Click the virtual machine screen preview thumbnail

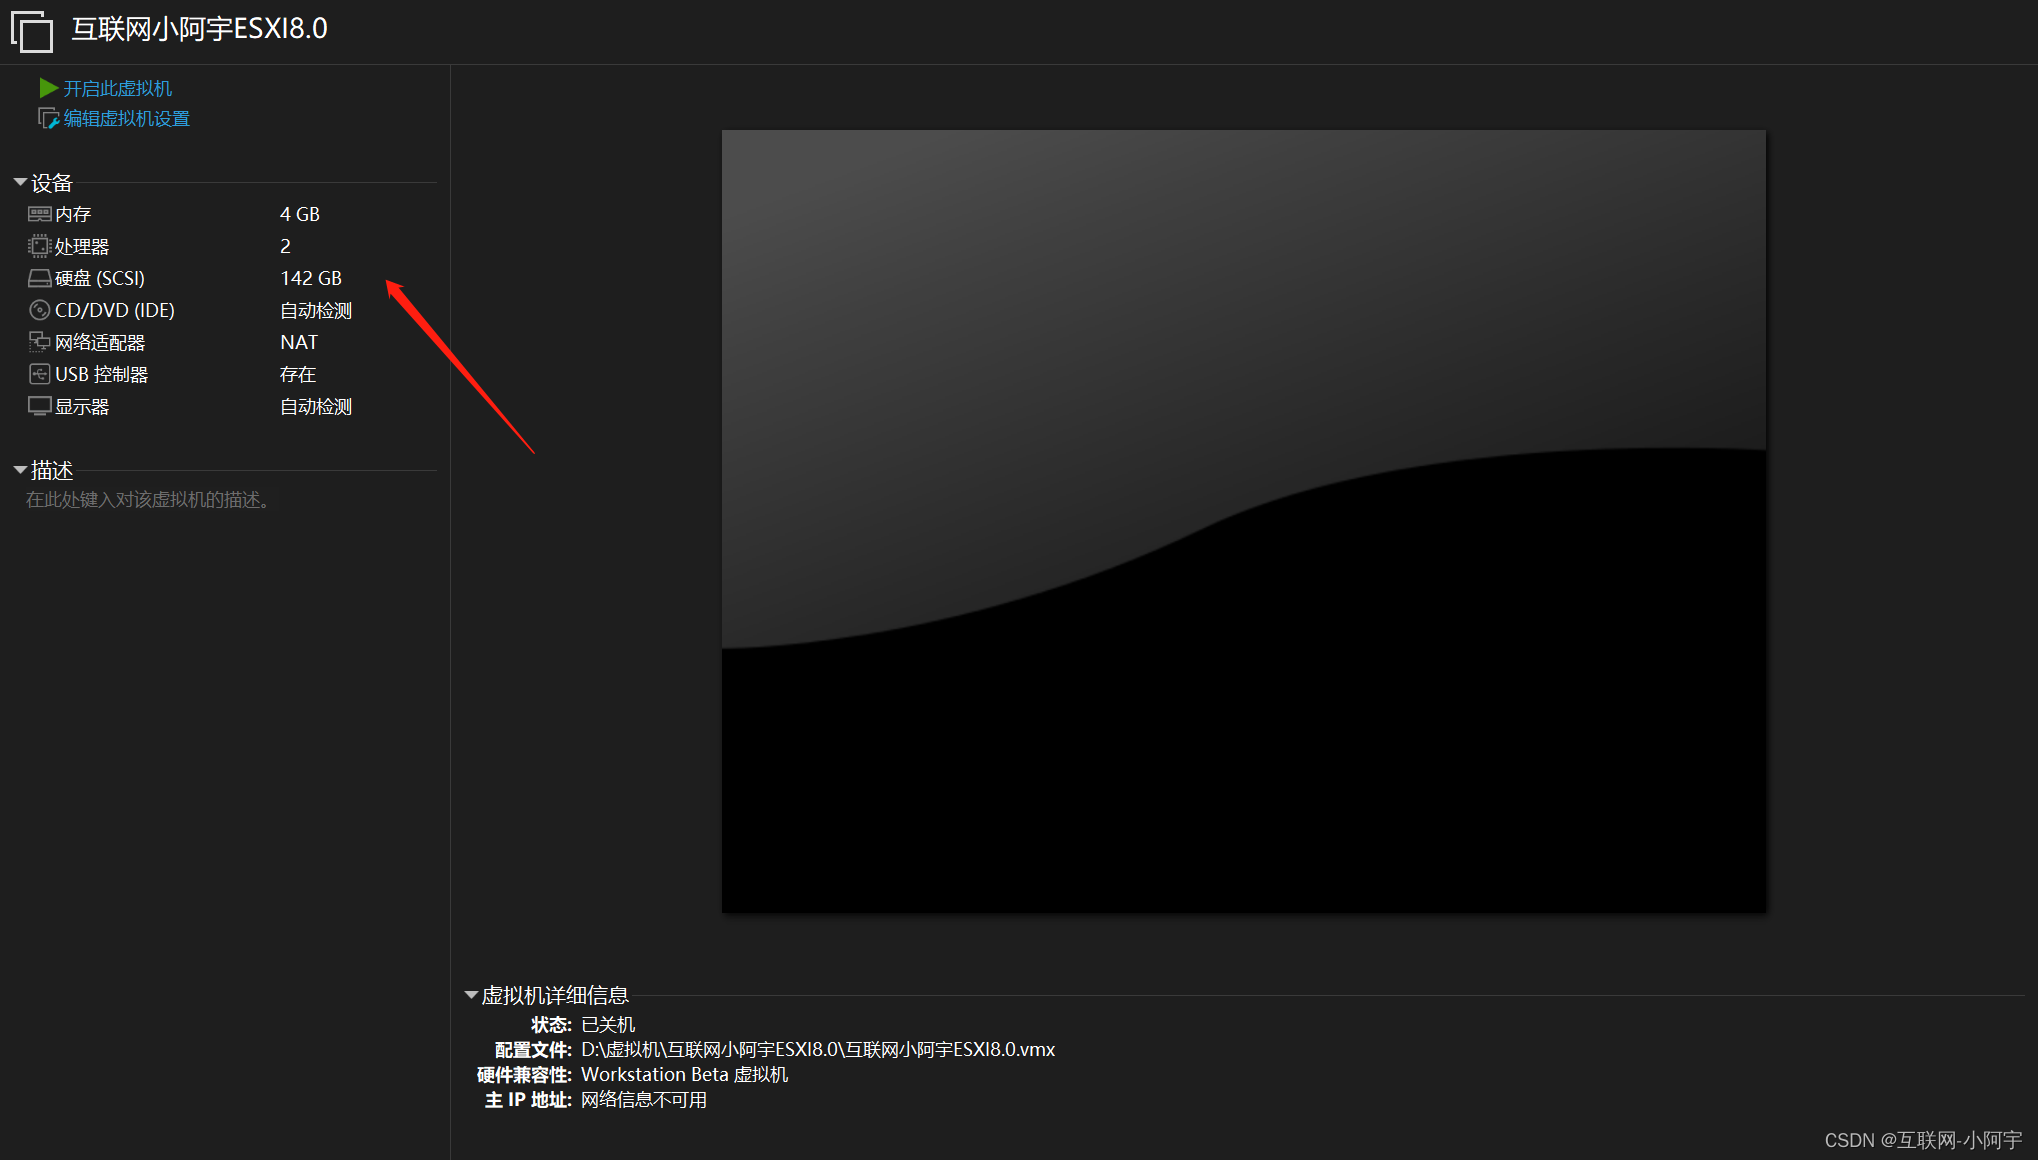point(1243,520)
